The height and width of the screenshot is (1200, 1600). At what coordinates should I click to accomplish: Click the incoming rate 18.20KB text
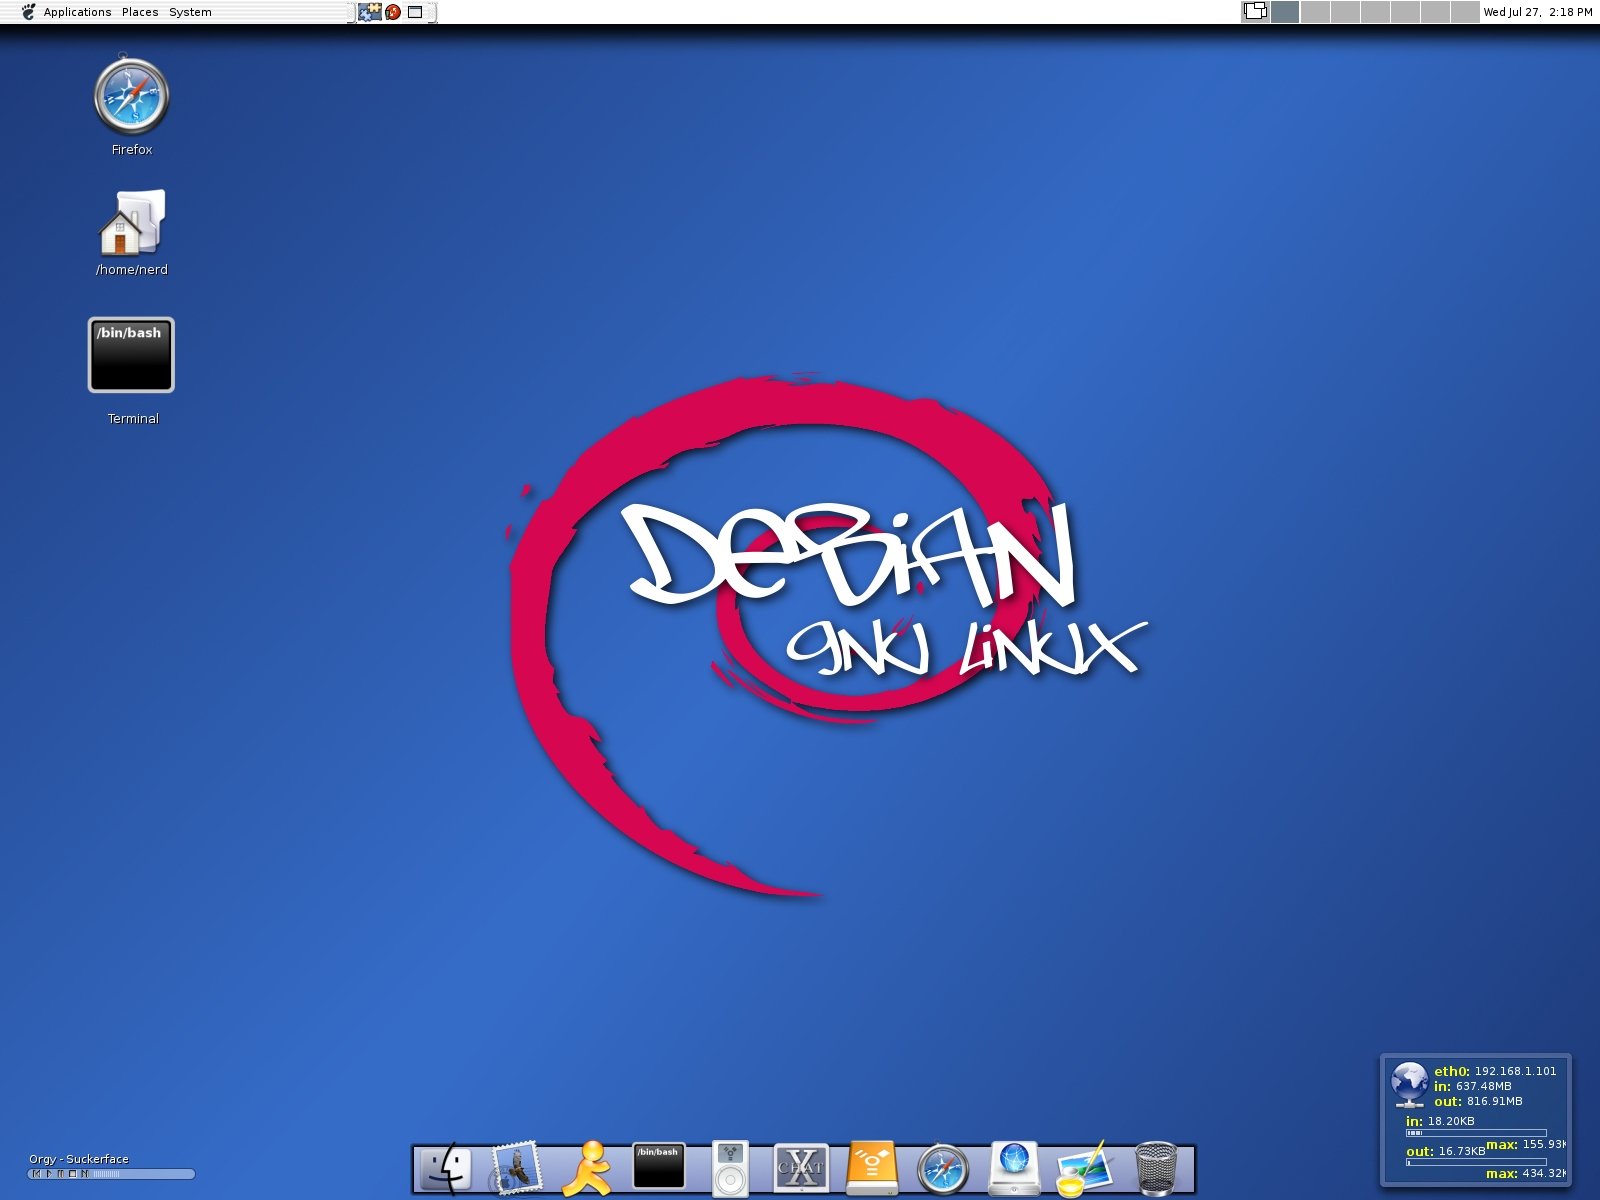[x=1451, y=1121]
